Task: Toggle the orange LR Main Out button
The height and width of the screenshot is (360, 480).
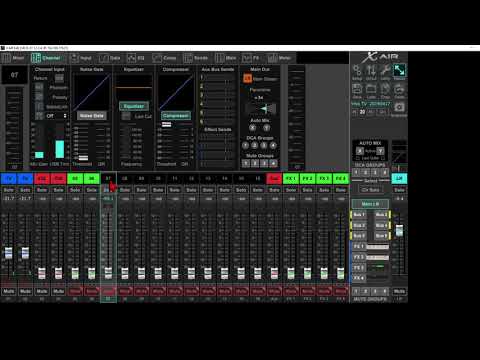Action: point(247,79)
